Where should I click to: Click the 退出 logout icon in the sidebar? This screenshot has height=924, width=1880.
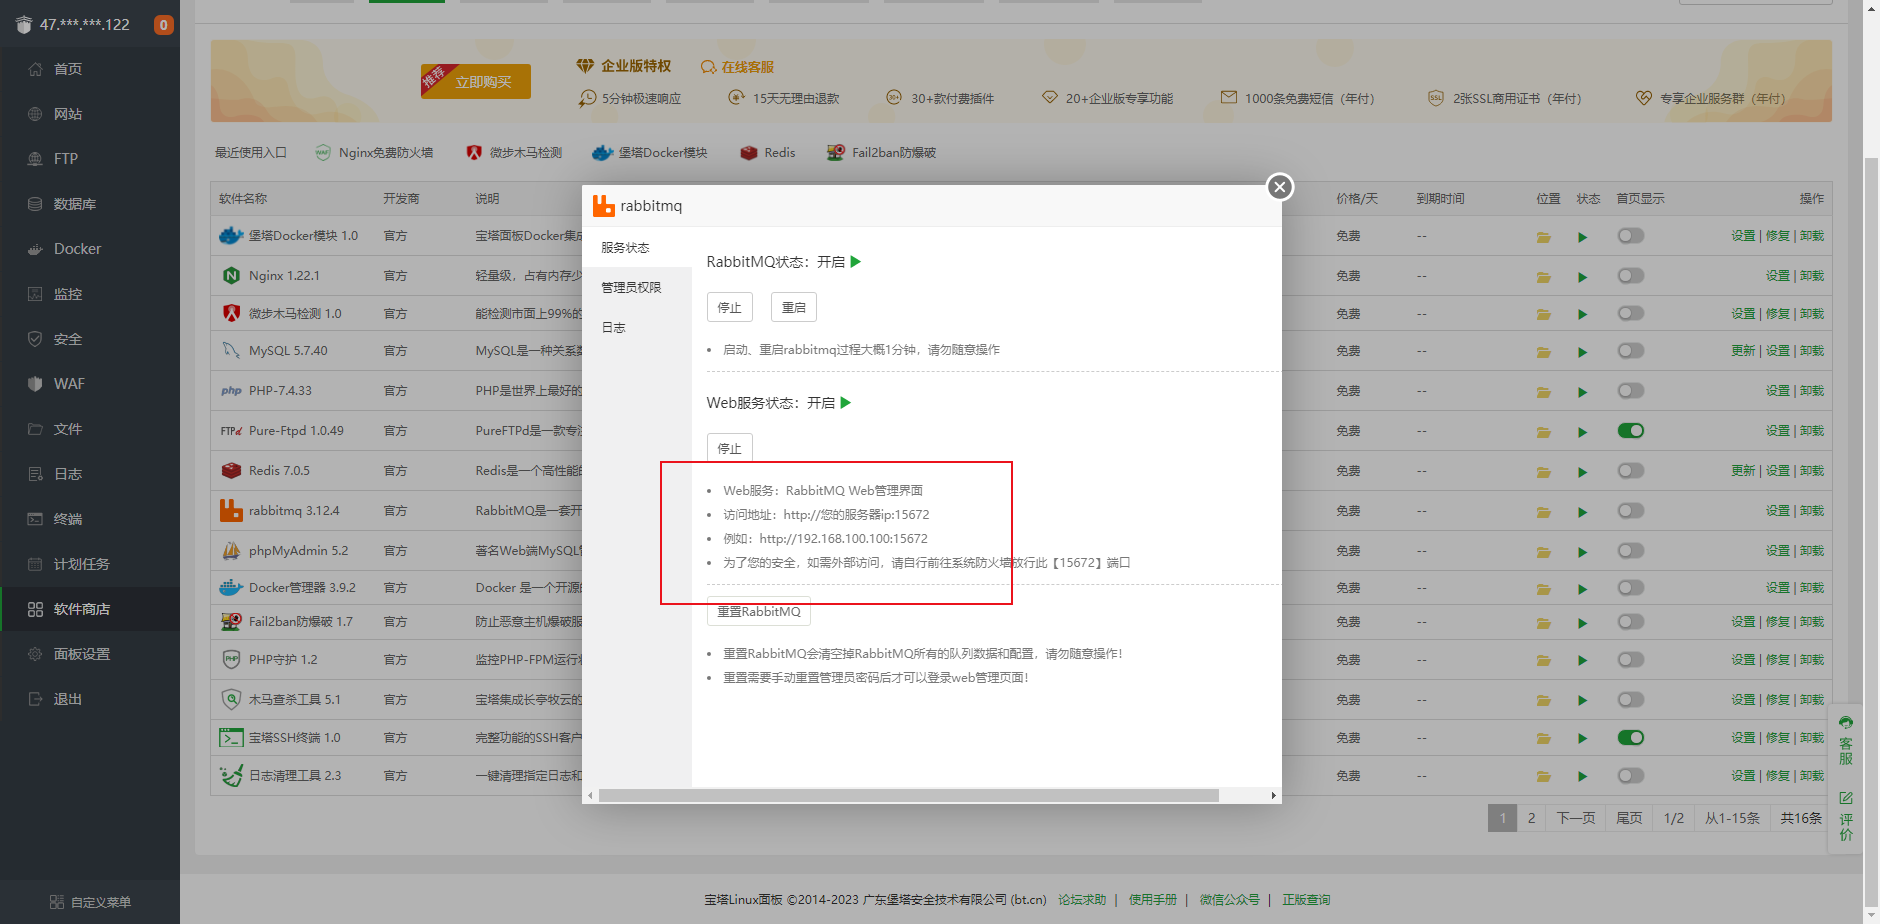coord(35,699)
